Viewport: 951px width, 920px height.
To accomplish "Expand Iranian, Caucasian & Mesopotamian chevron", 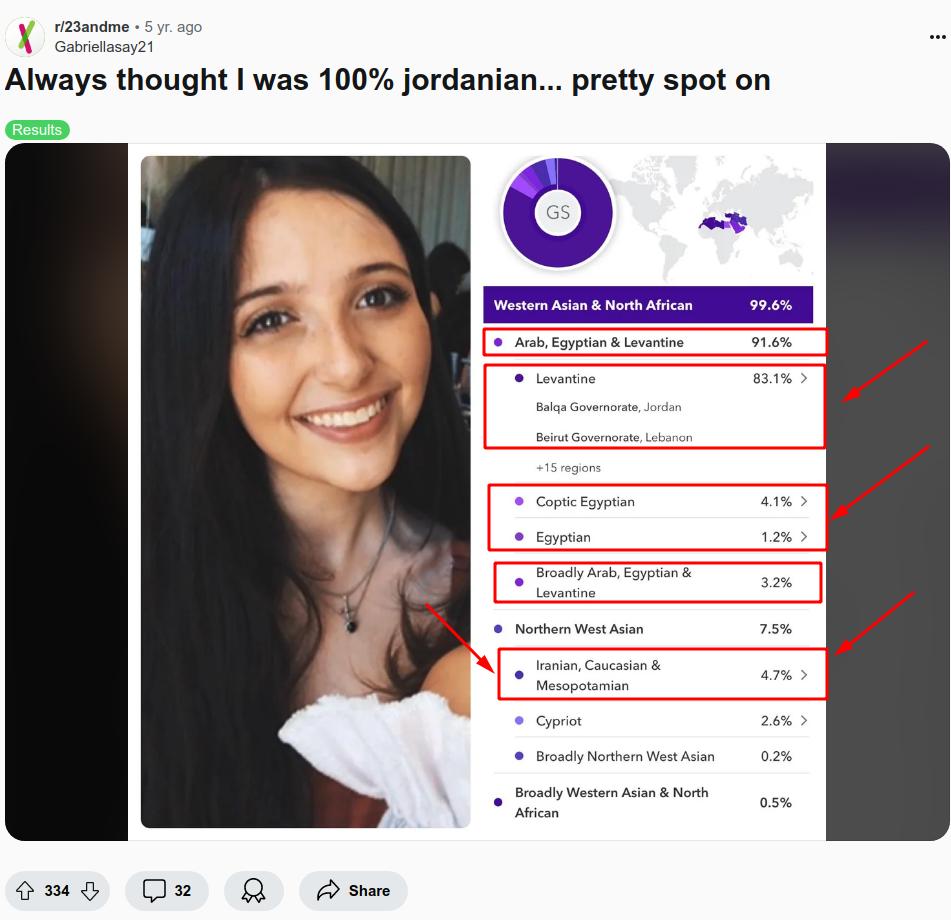I will pyautogui.click(x=804, y=675).
